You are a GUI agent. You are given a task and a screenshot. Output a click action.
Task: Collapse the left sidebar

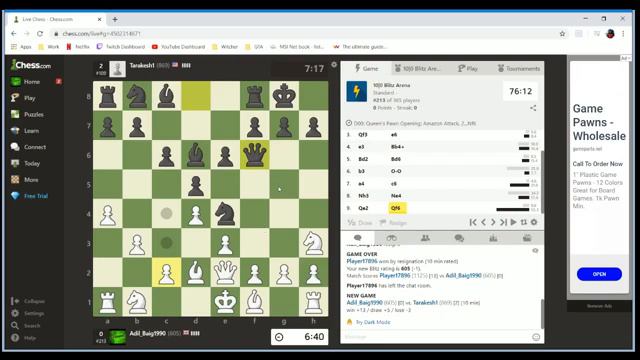point(29,301)
